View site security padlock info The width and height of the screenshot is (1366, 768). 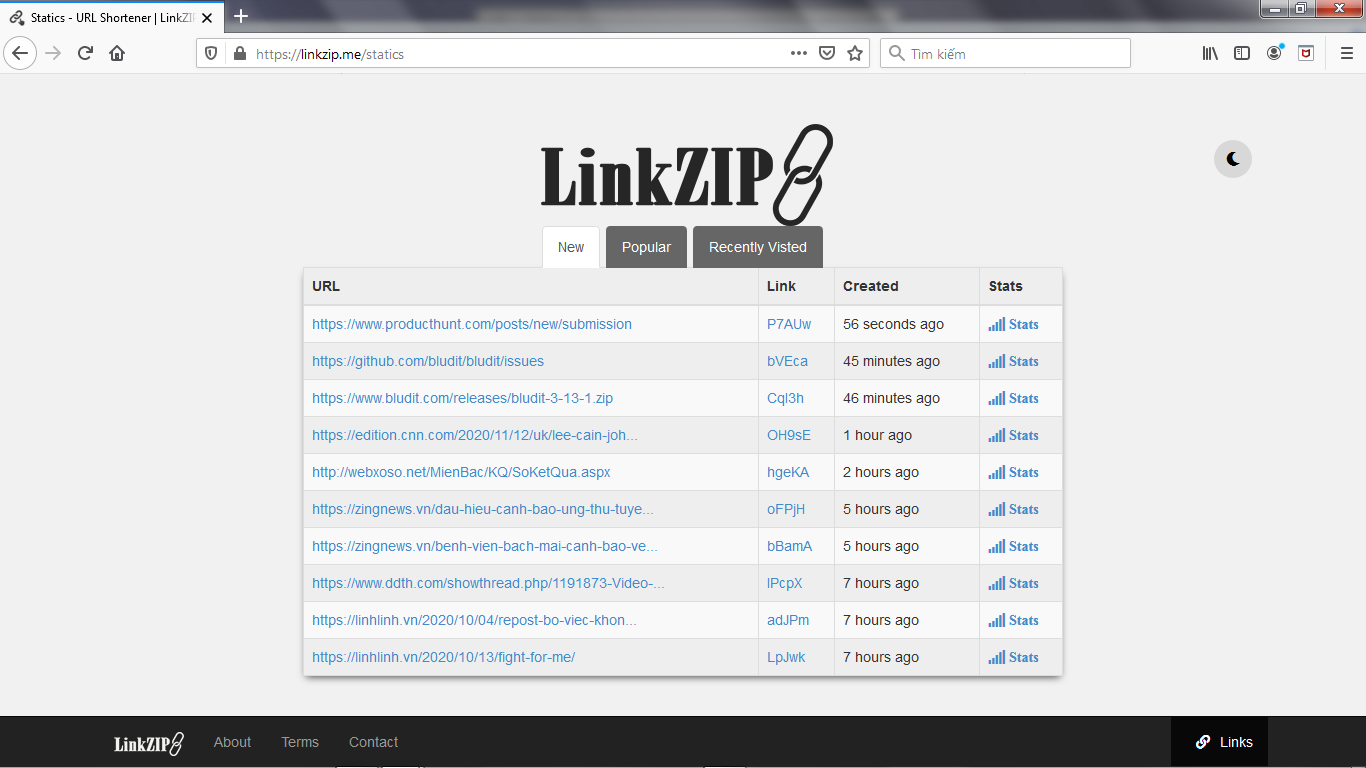pos(238,54)
